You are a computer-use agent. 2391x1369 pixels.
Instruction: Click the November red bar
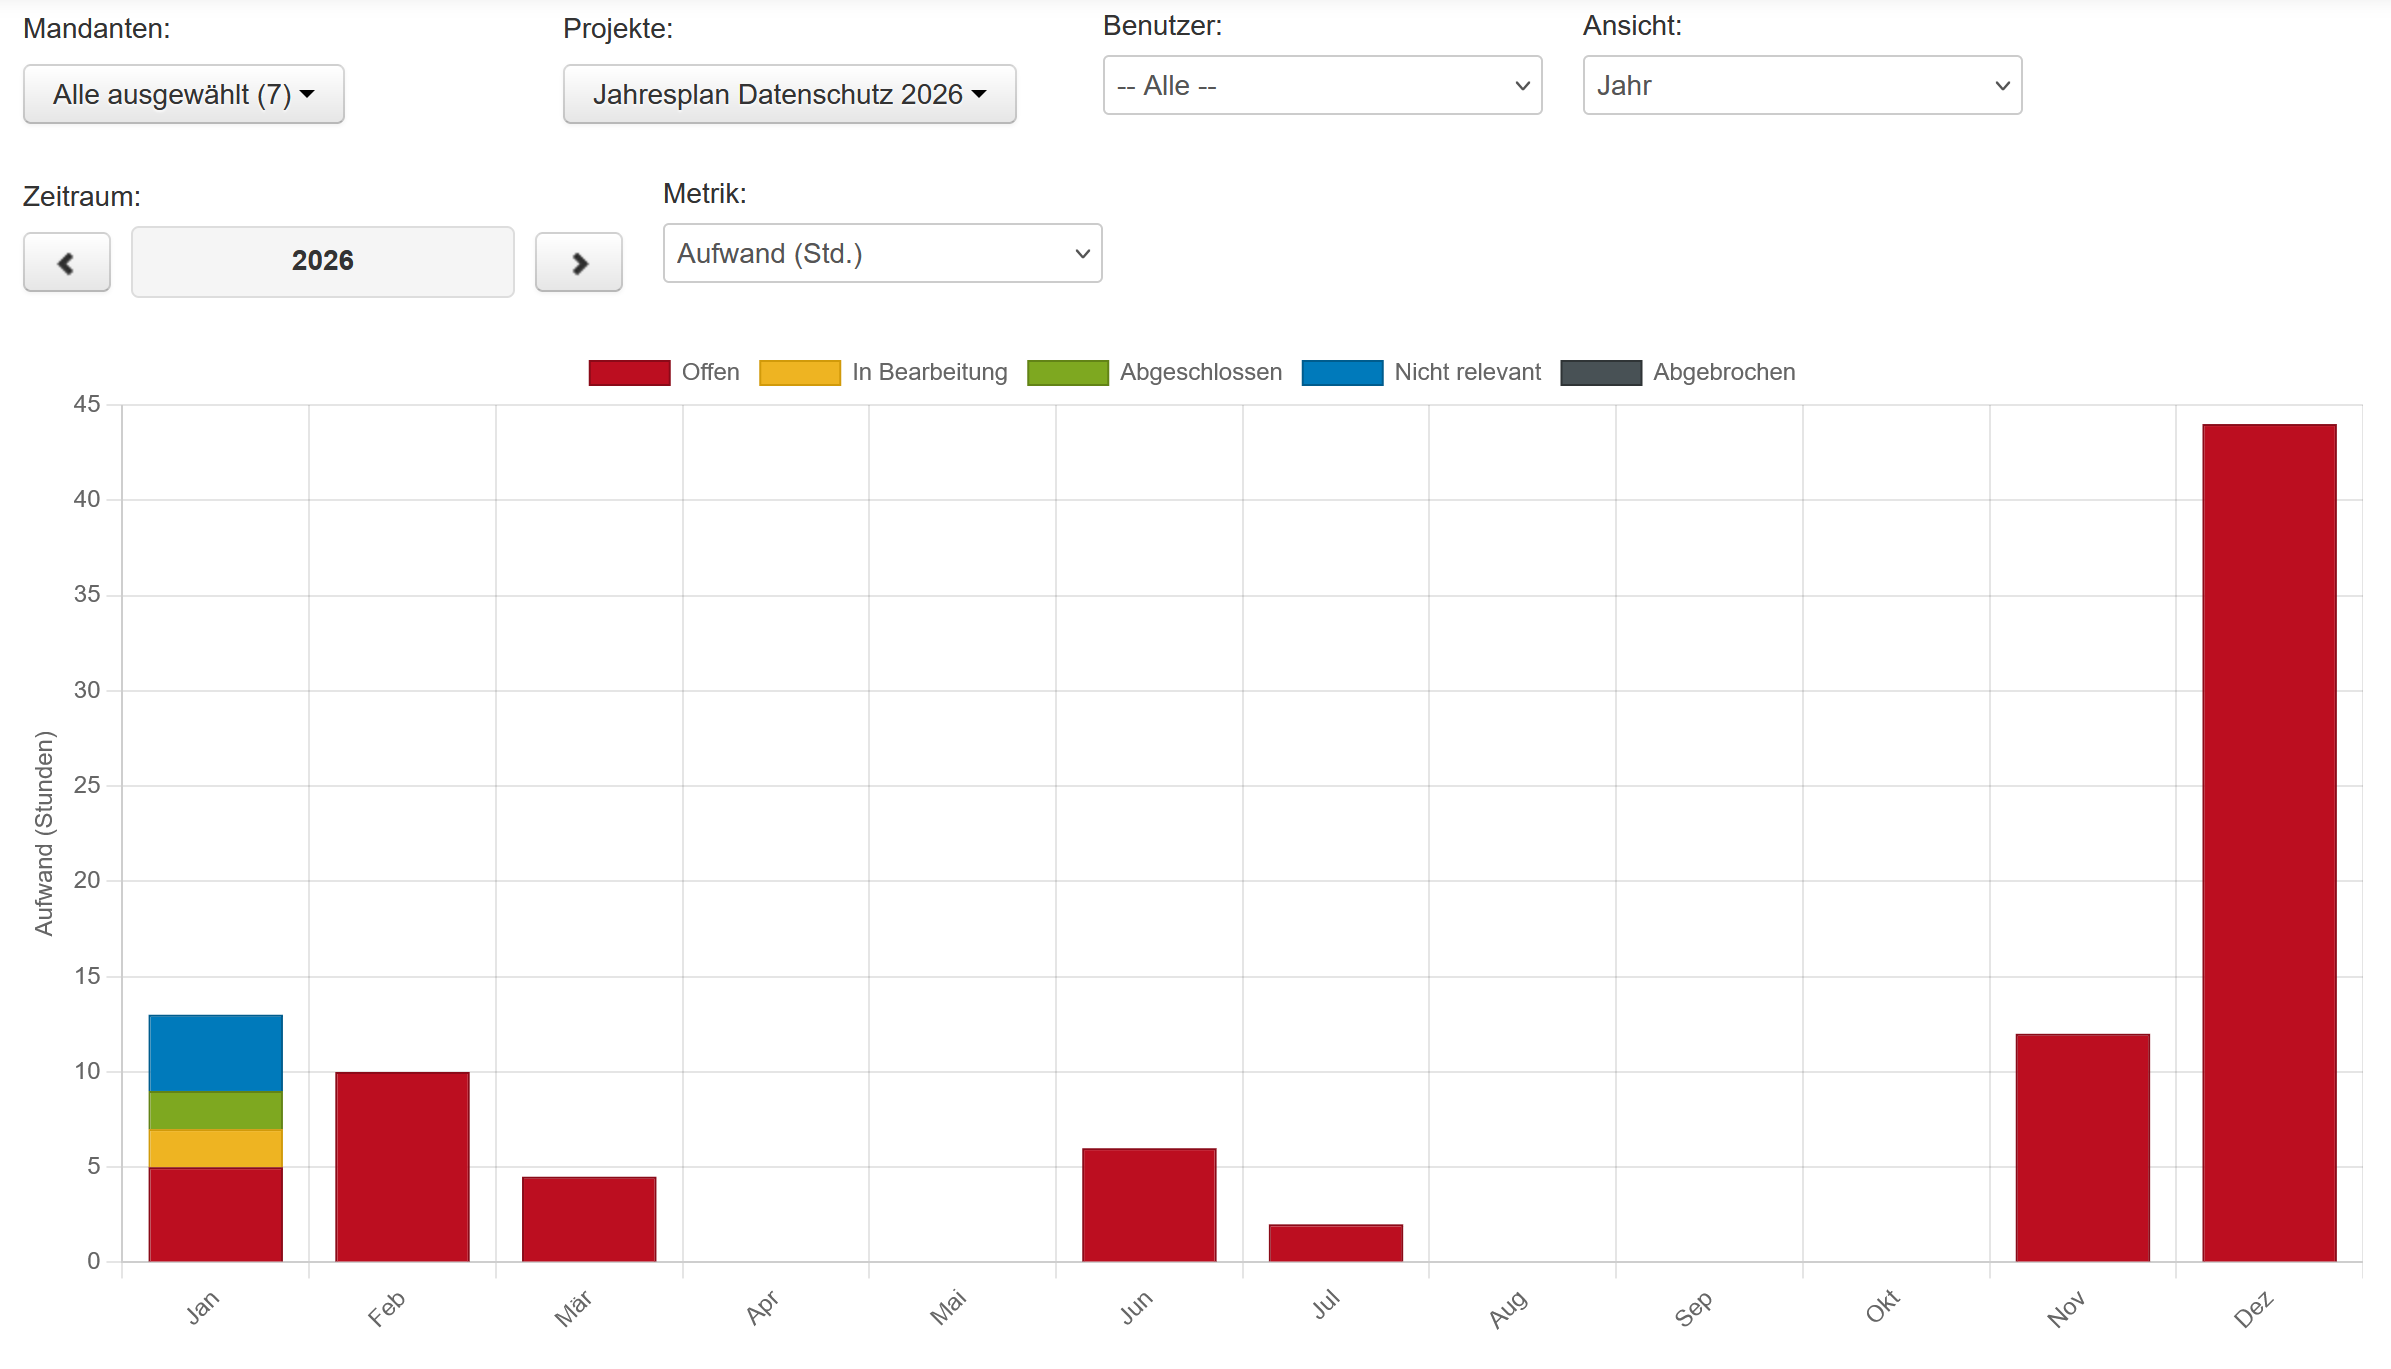tap(2082, 1146)
